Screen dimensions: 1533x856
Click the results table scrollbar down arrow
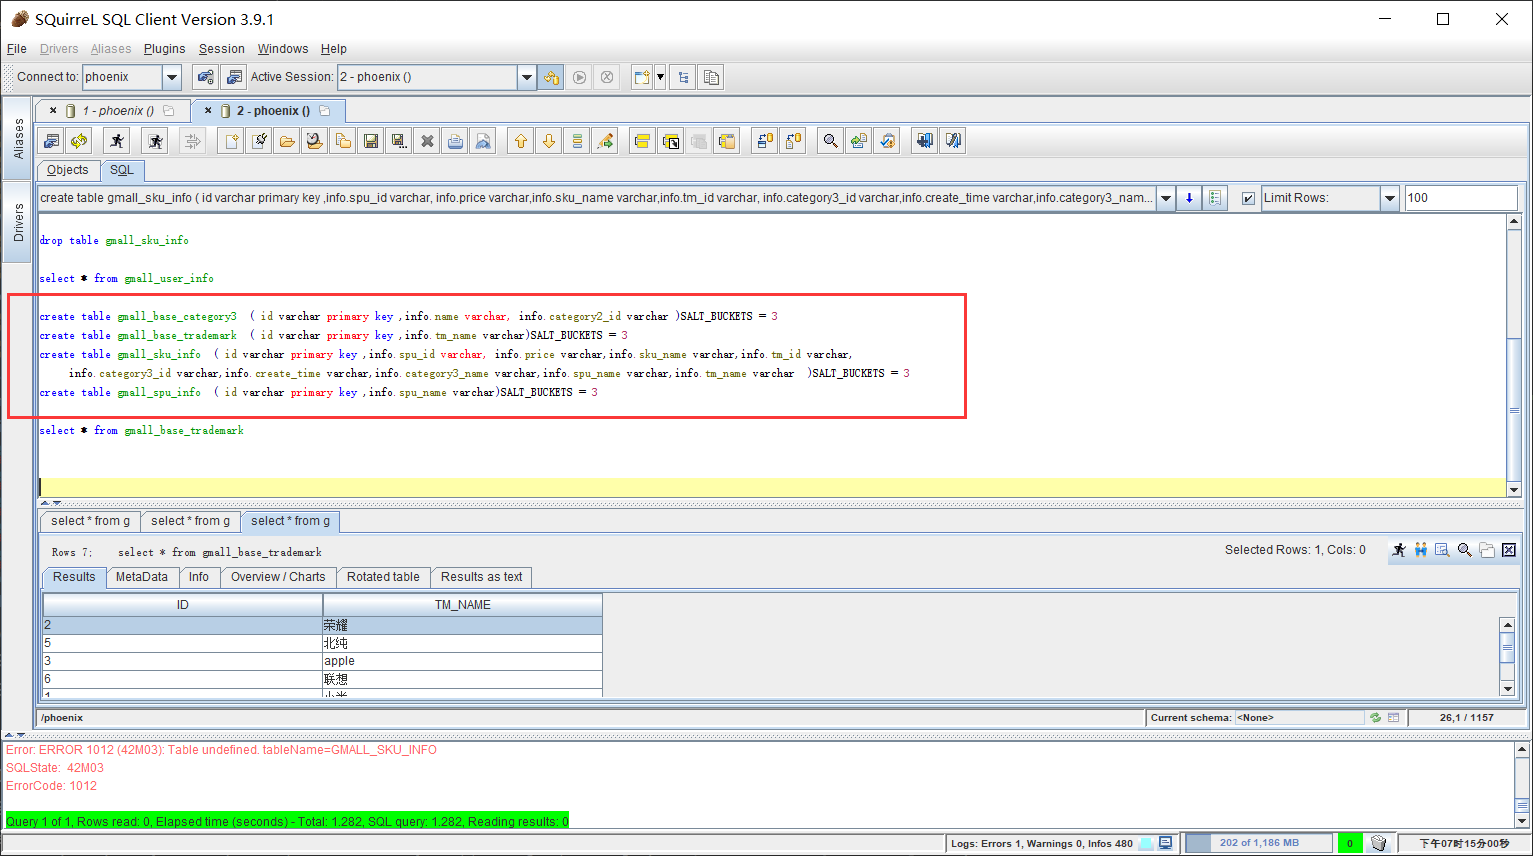(1508, 688)
